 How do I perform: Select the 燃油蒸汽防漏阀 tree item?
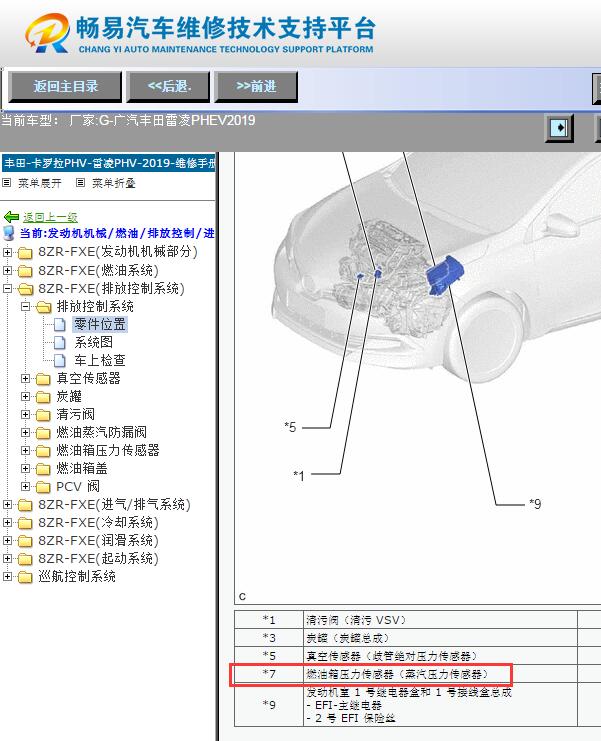coord(102,432)
